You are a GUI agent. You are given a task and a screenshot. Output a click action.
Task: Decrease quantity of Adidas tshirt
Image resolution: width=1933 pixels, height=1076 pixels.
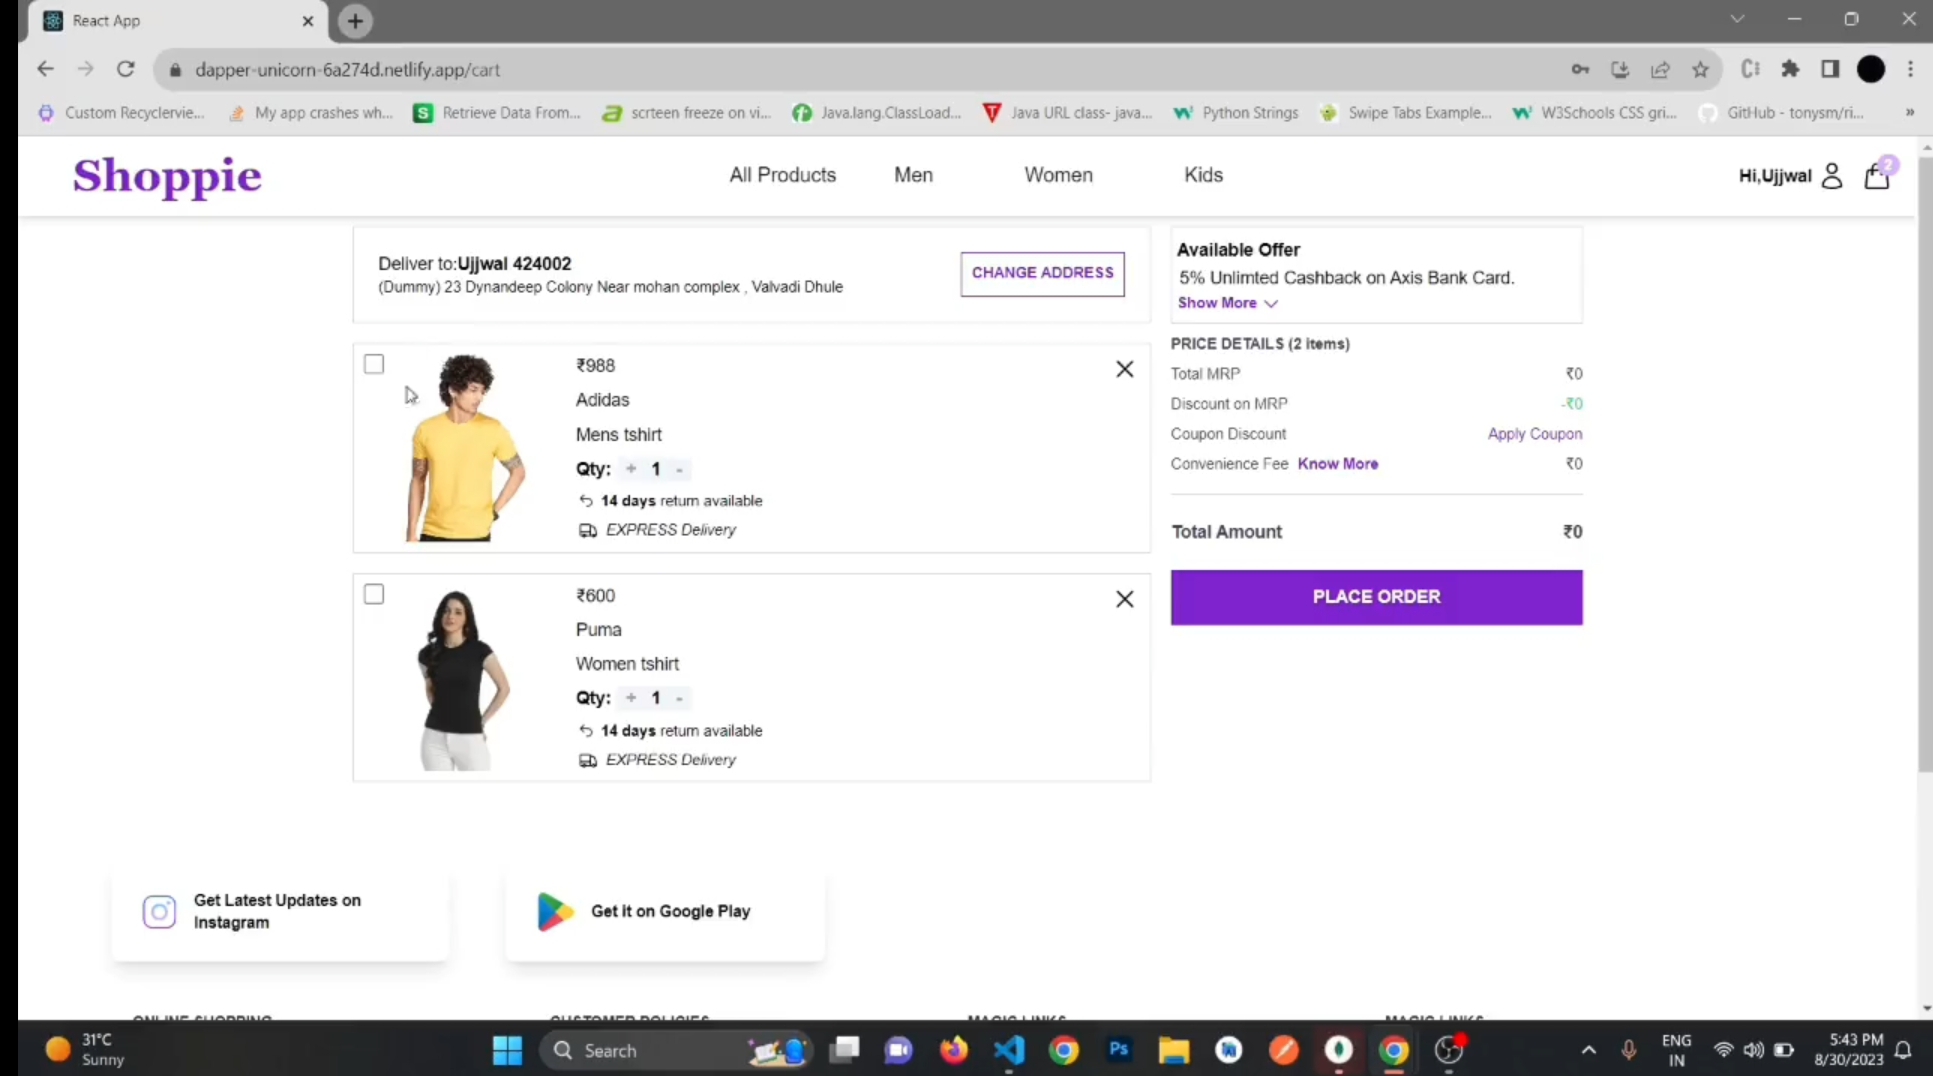point(680,469)
